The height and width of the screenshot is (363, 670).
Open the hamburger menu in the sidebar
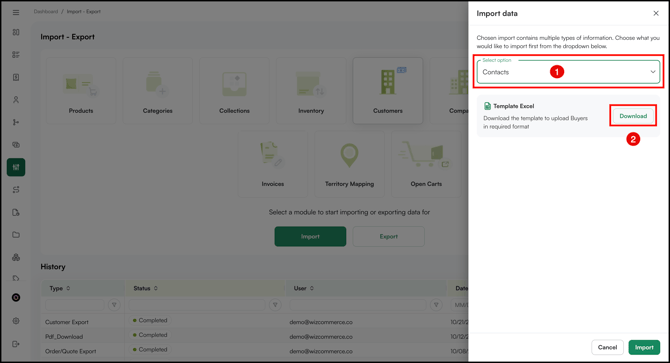click(16, 12)
